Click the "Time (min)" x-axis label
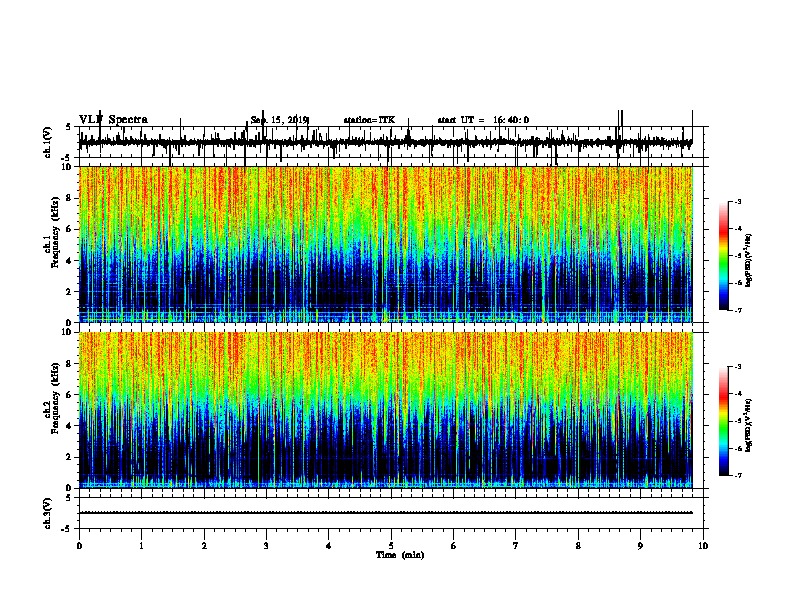This screenshot has width=792, height=612. 400,555
